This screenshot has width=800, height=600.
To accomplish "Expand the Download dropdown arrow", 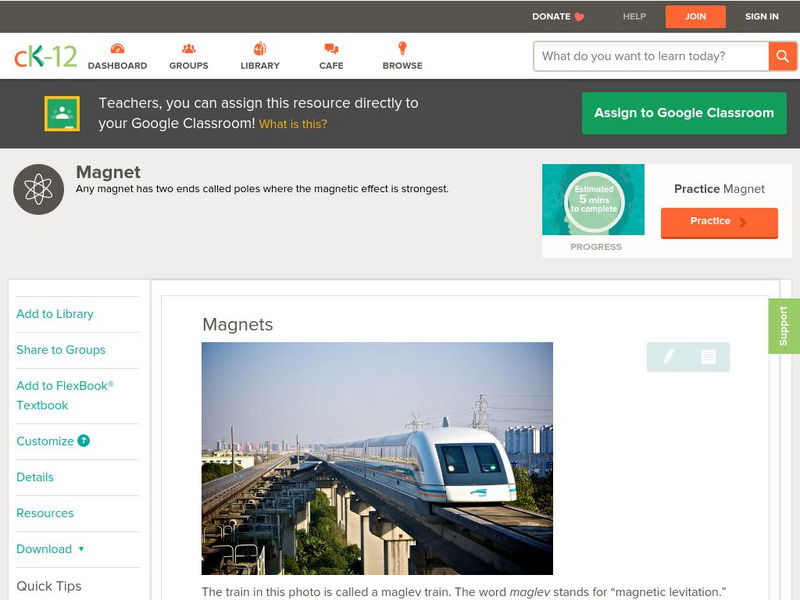I will click(81, 549).
